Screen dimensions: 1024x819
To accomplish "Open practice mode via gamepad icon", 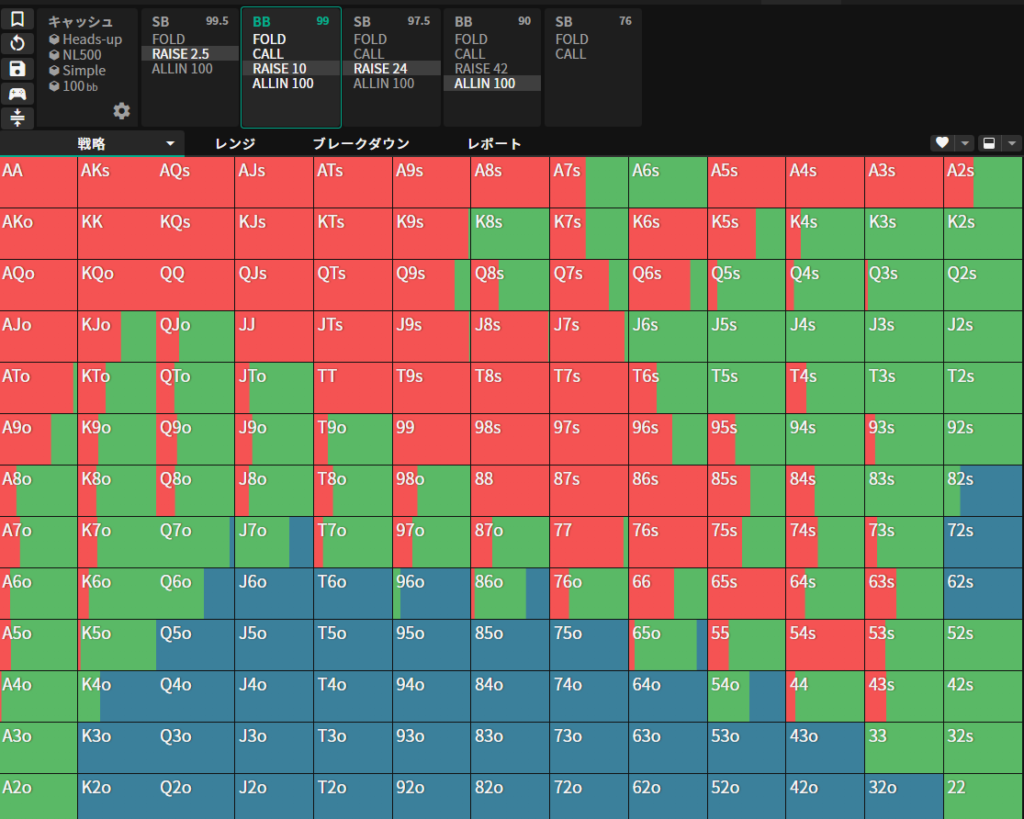I will pyautogui.click(x=17, y=94).
